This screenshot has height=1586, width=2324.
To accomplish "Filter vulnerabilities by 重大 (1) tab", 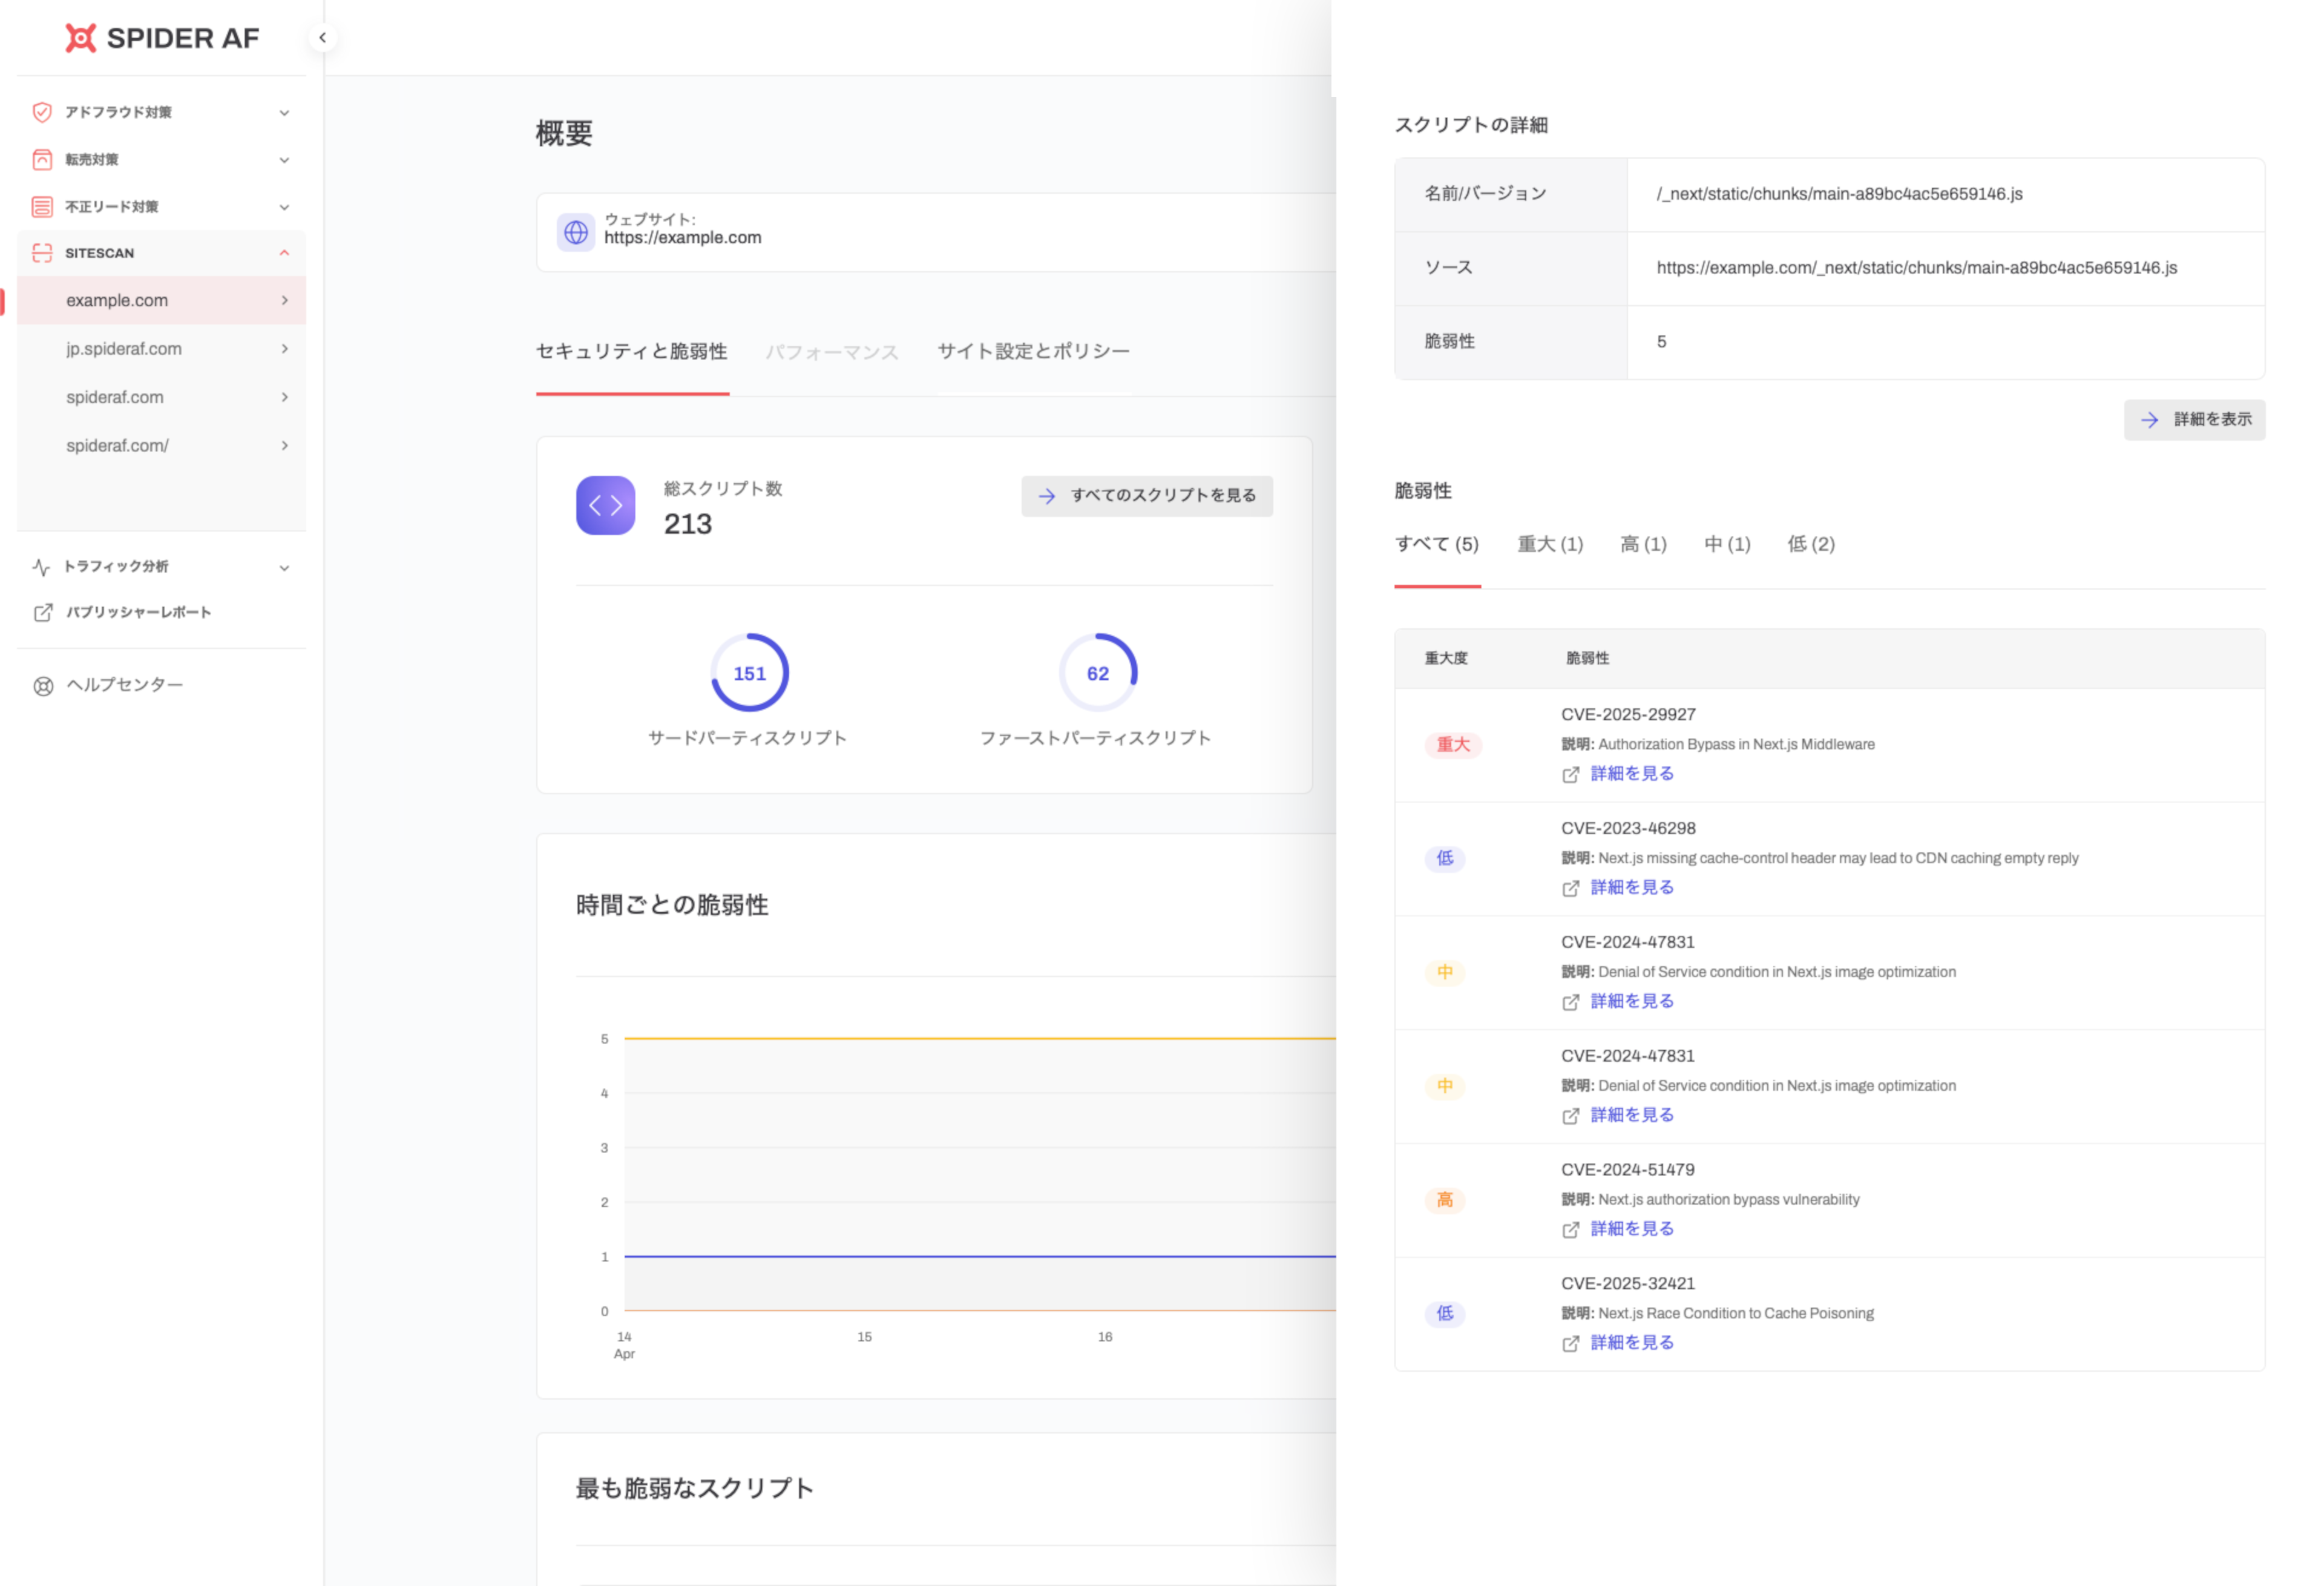I will pyautogui.click(x=1550, y=545).
